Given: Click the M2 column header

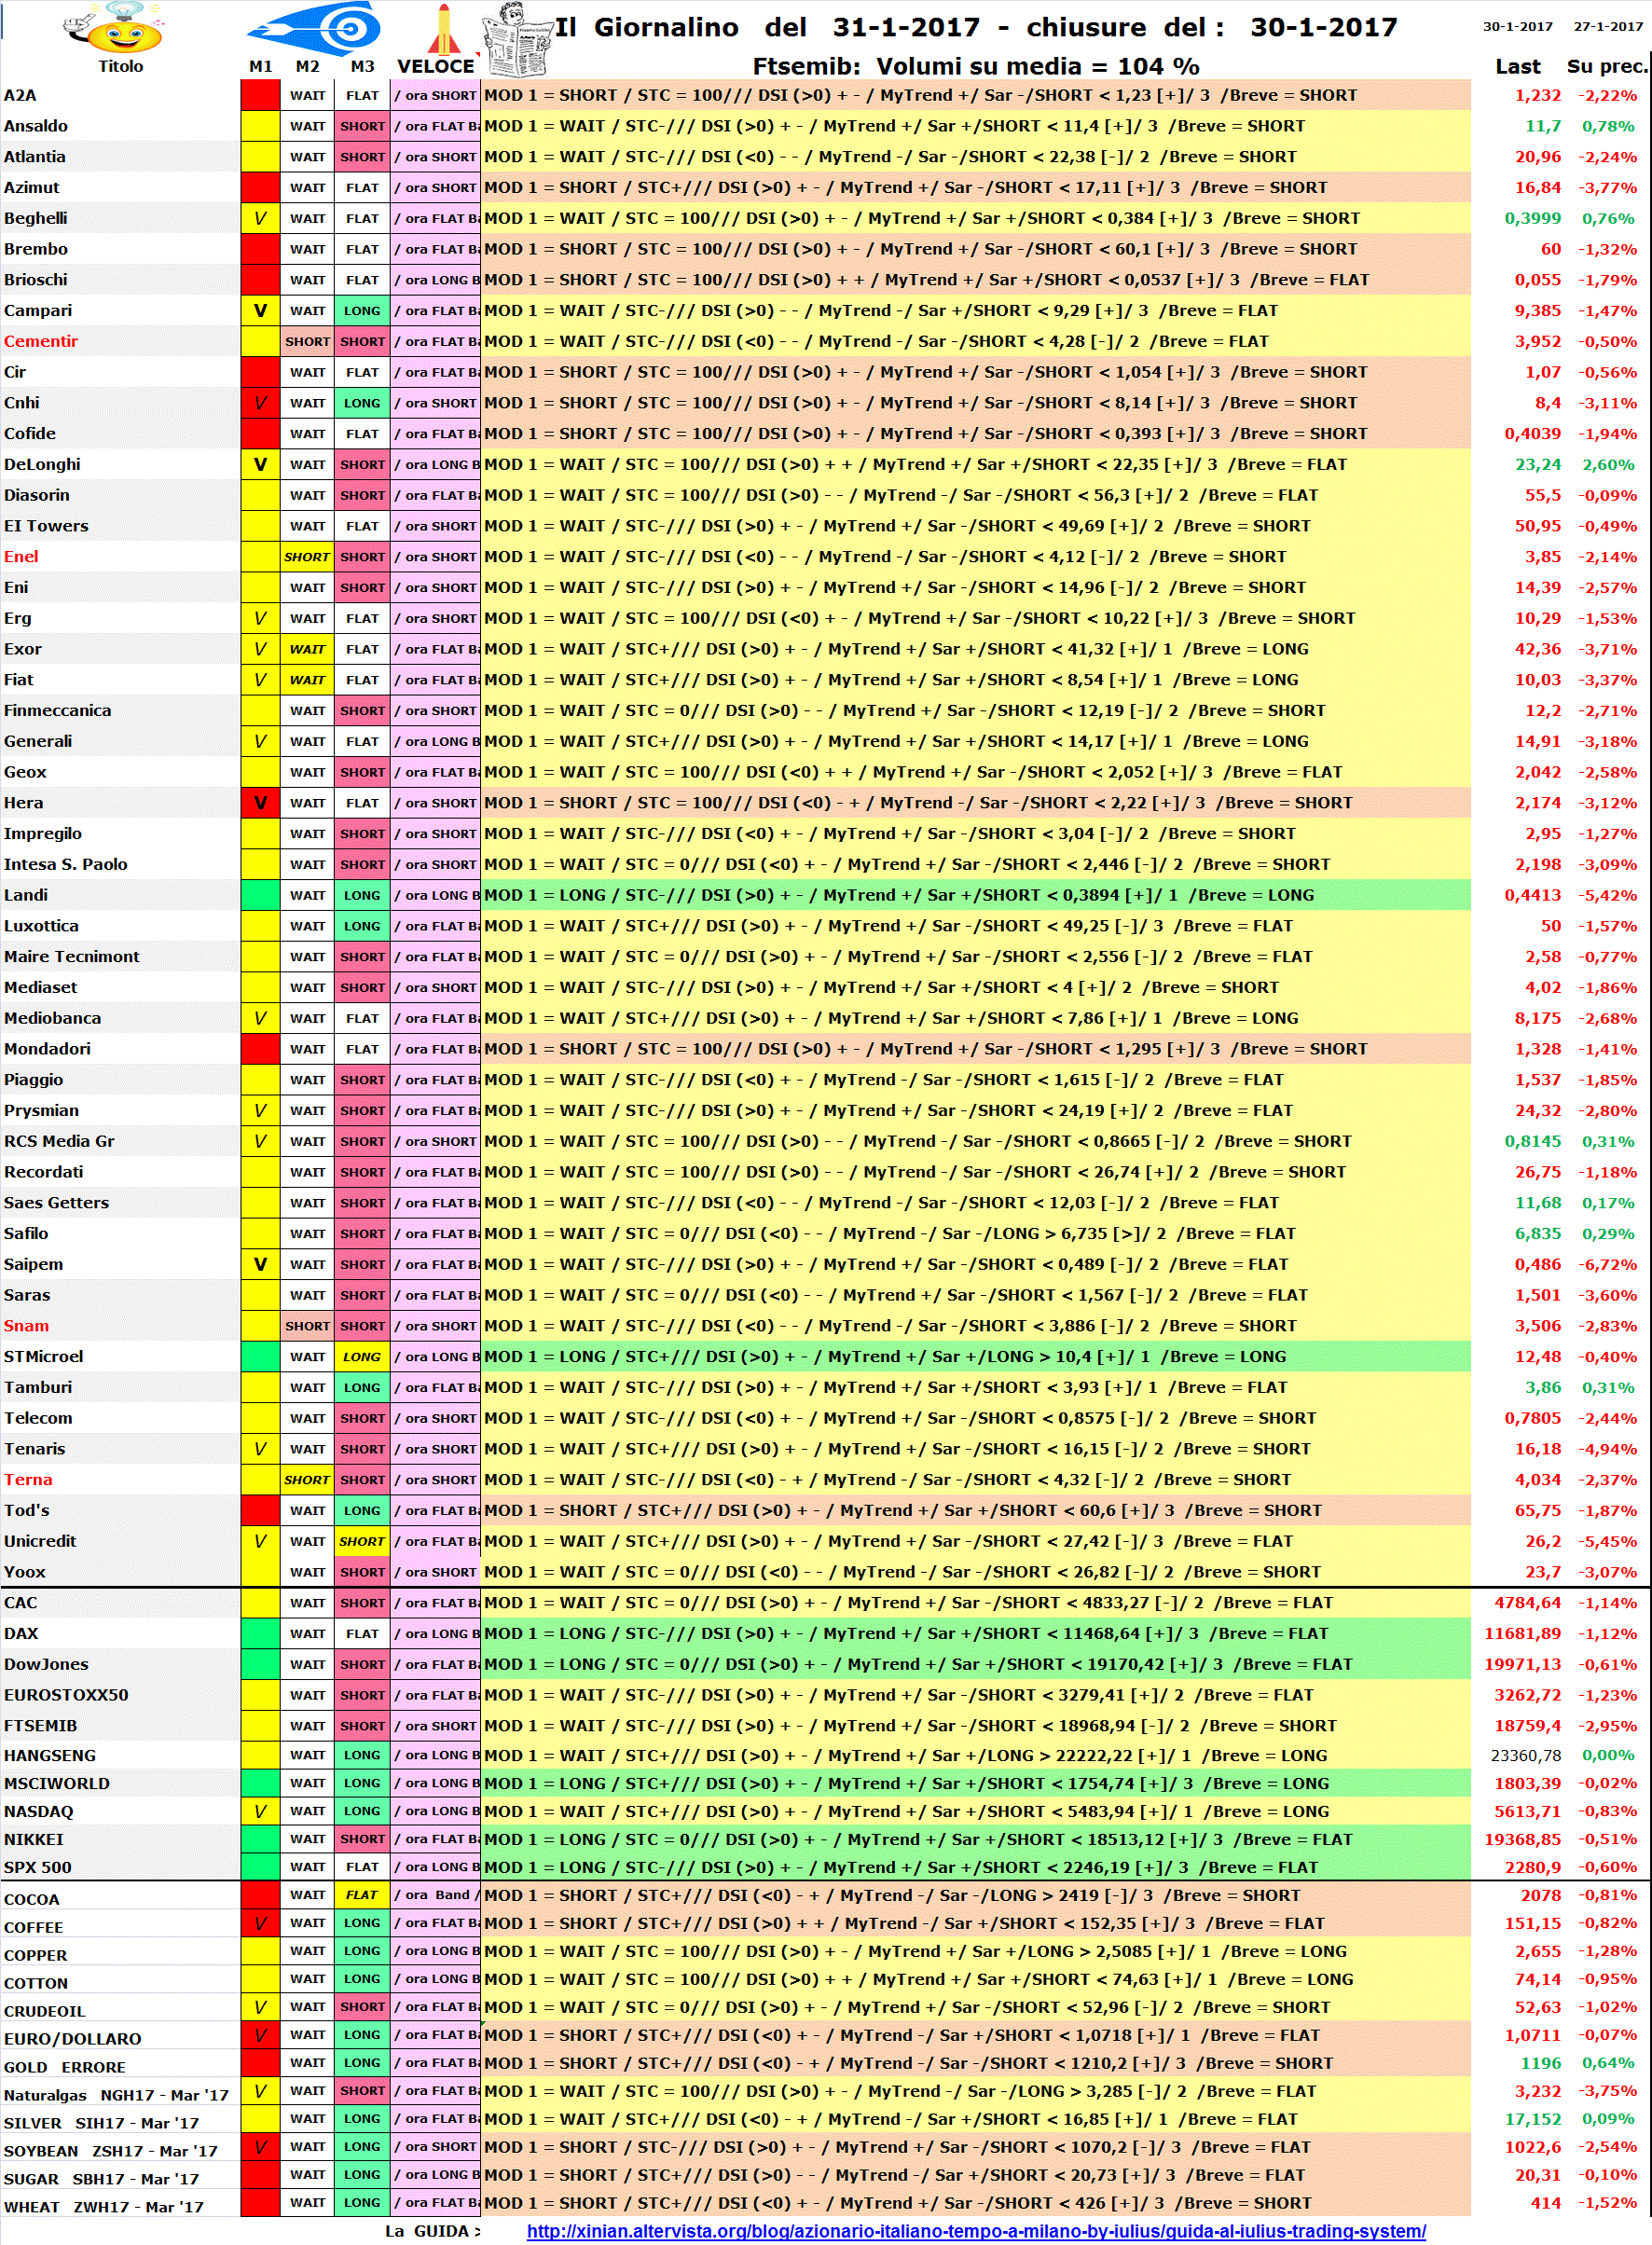Looking at the screenshot, I should tap(308, 66).
